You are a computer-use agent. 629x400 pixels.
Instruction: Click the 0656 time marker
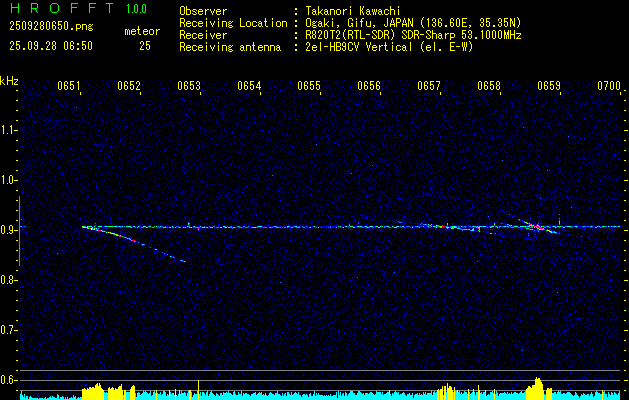coord(369,87)
